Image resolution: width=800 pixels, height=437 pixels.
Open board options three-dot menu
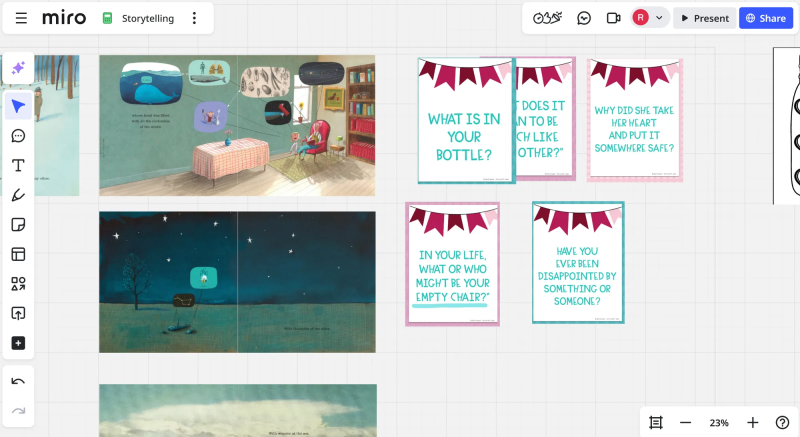pos(194,18)
